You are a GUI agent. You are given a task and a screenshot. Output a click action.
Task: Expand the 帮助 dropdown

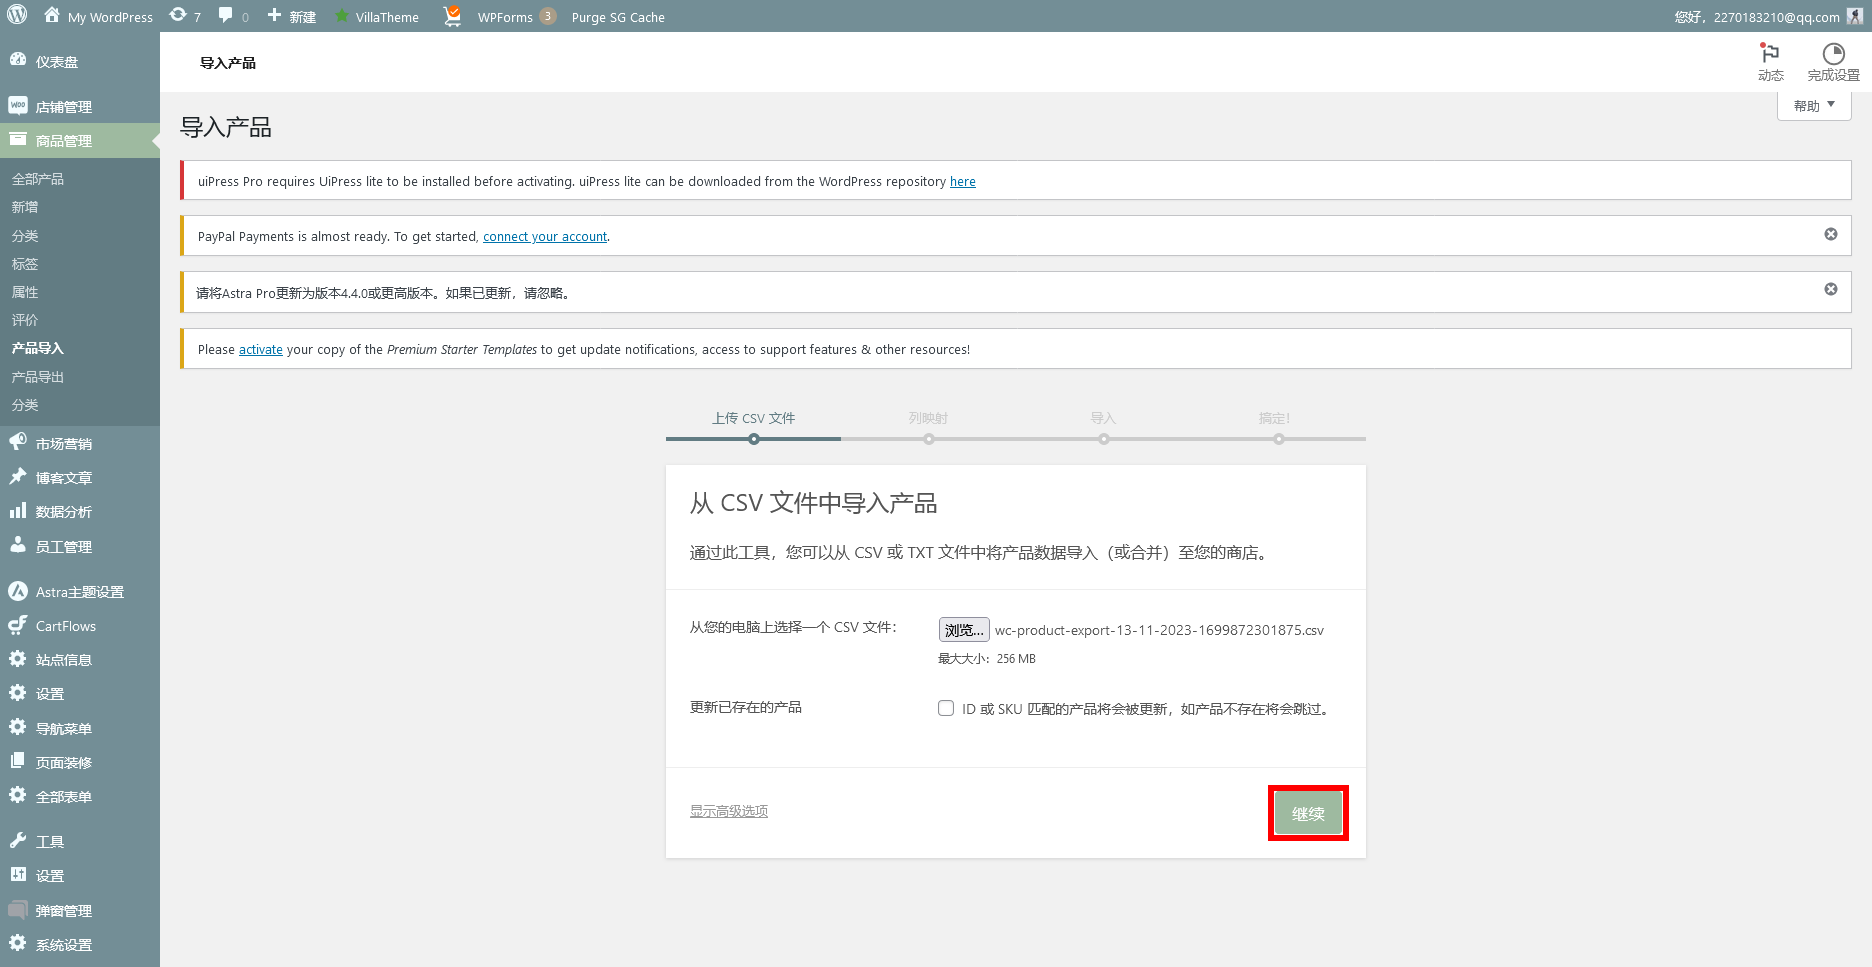point(1813,105)
